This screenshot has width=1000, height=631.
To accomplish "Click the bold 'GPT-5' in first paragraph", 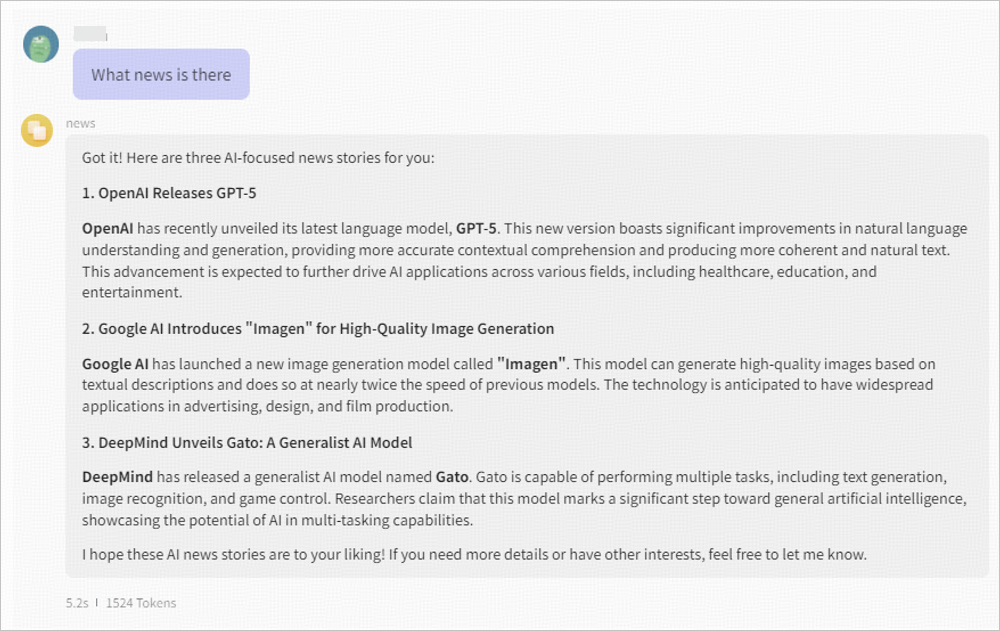I will tap(476, 228).
